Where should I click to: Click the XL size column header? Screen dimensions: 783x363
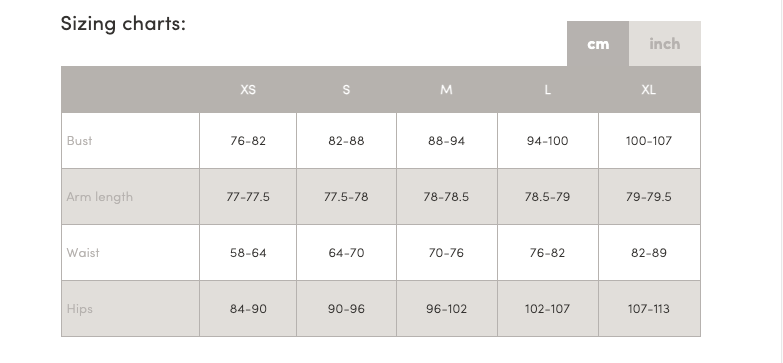pyautogui.click(x=649, y=89)
